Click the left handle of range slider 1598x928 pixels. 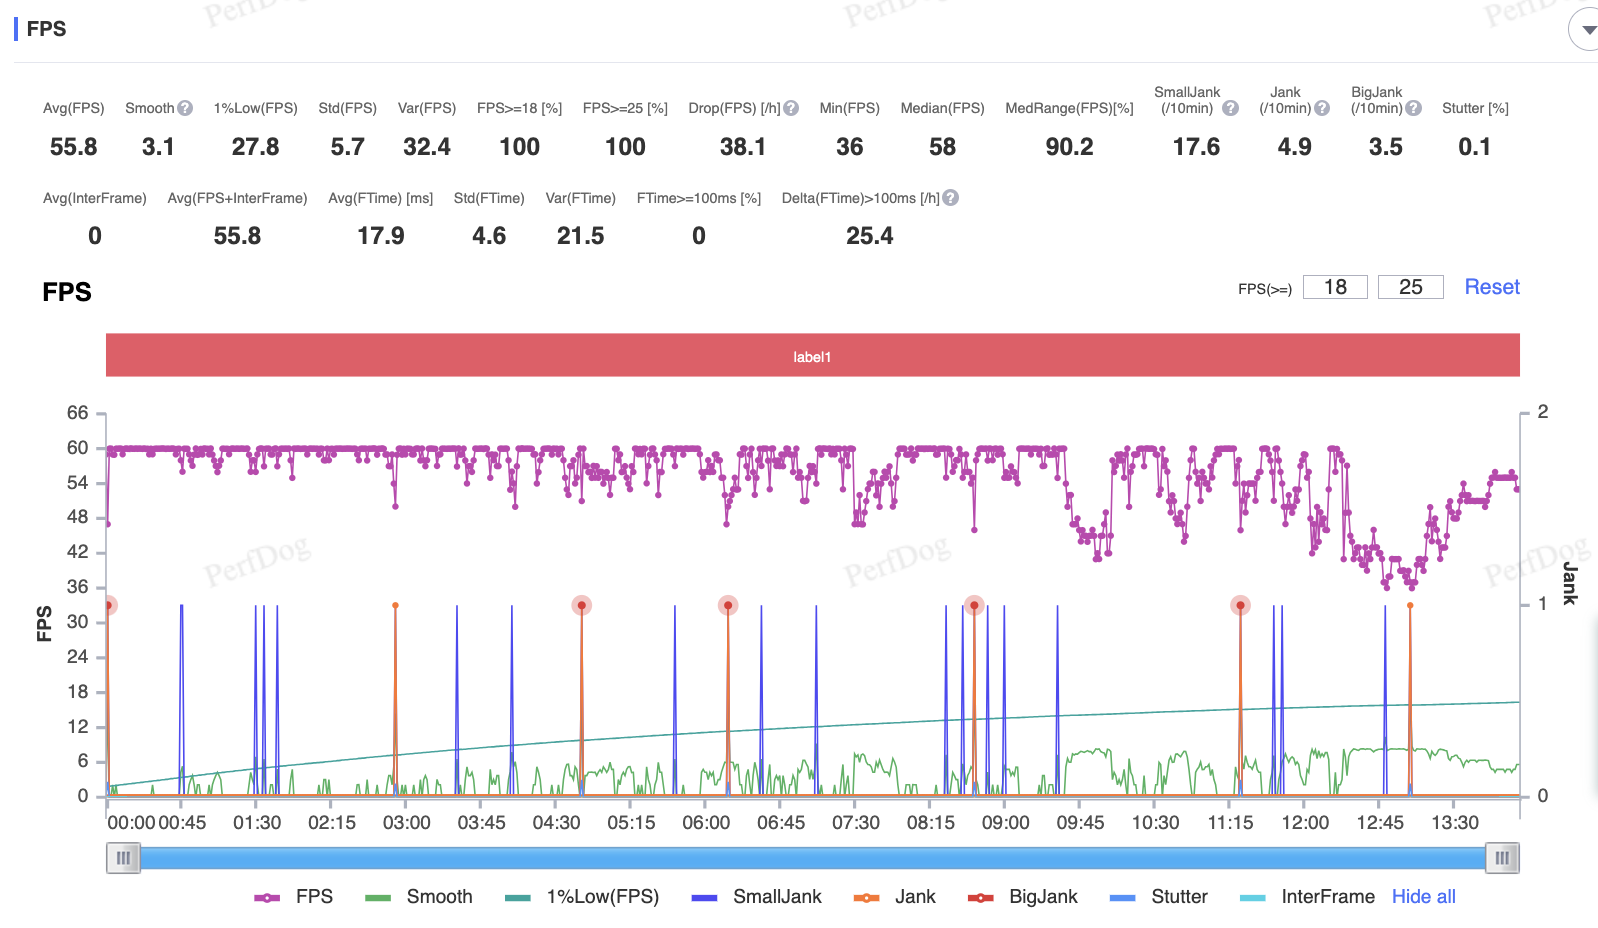click(x=123, y=858)
